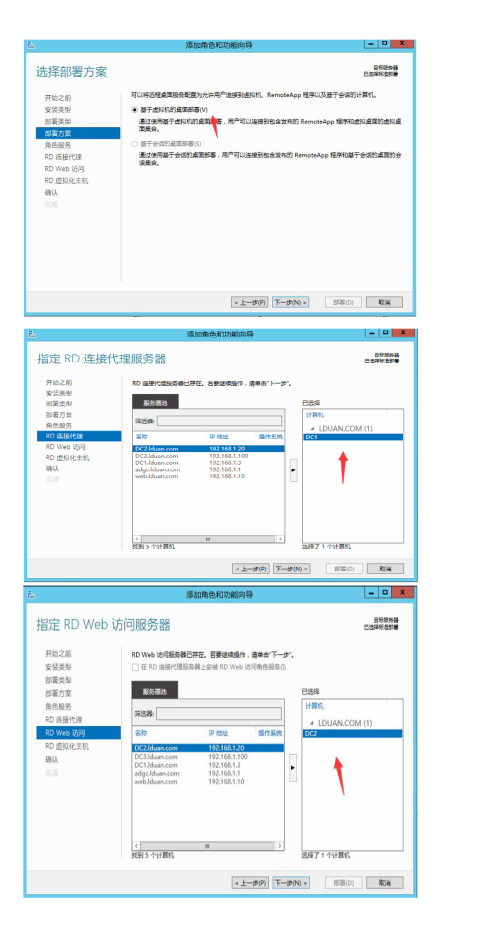Select 基于虚拟机的桌面部署(V) radio button
The width and height of the screenshot is (500, 935).
point(134,110)
